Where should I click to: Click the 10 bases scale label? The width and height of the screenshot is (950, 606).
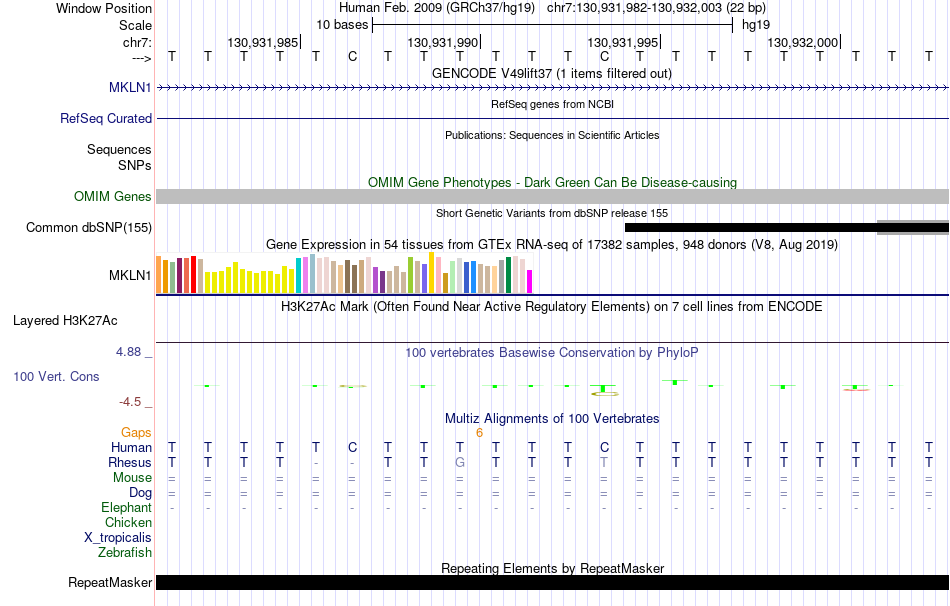coord(342,25)
